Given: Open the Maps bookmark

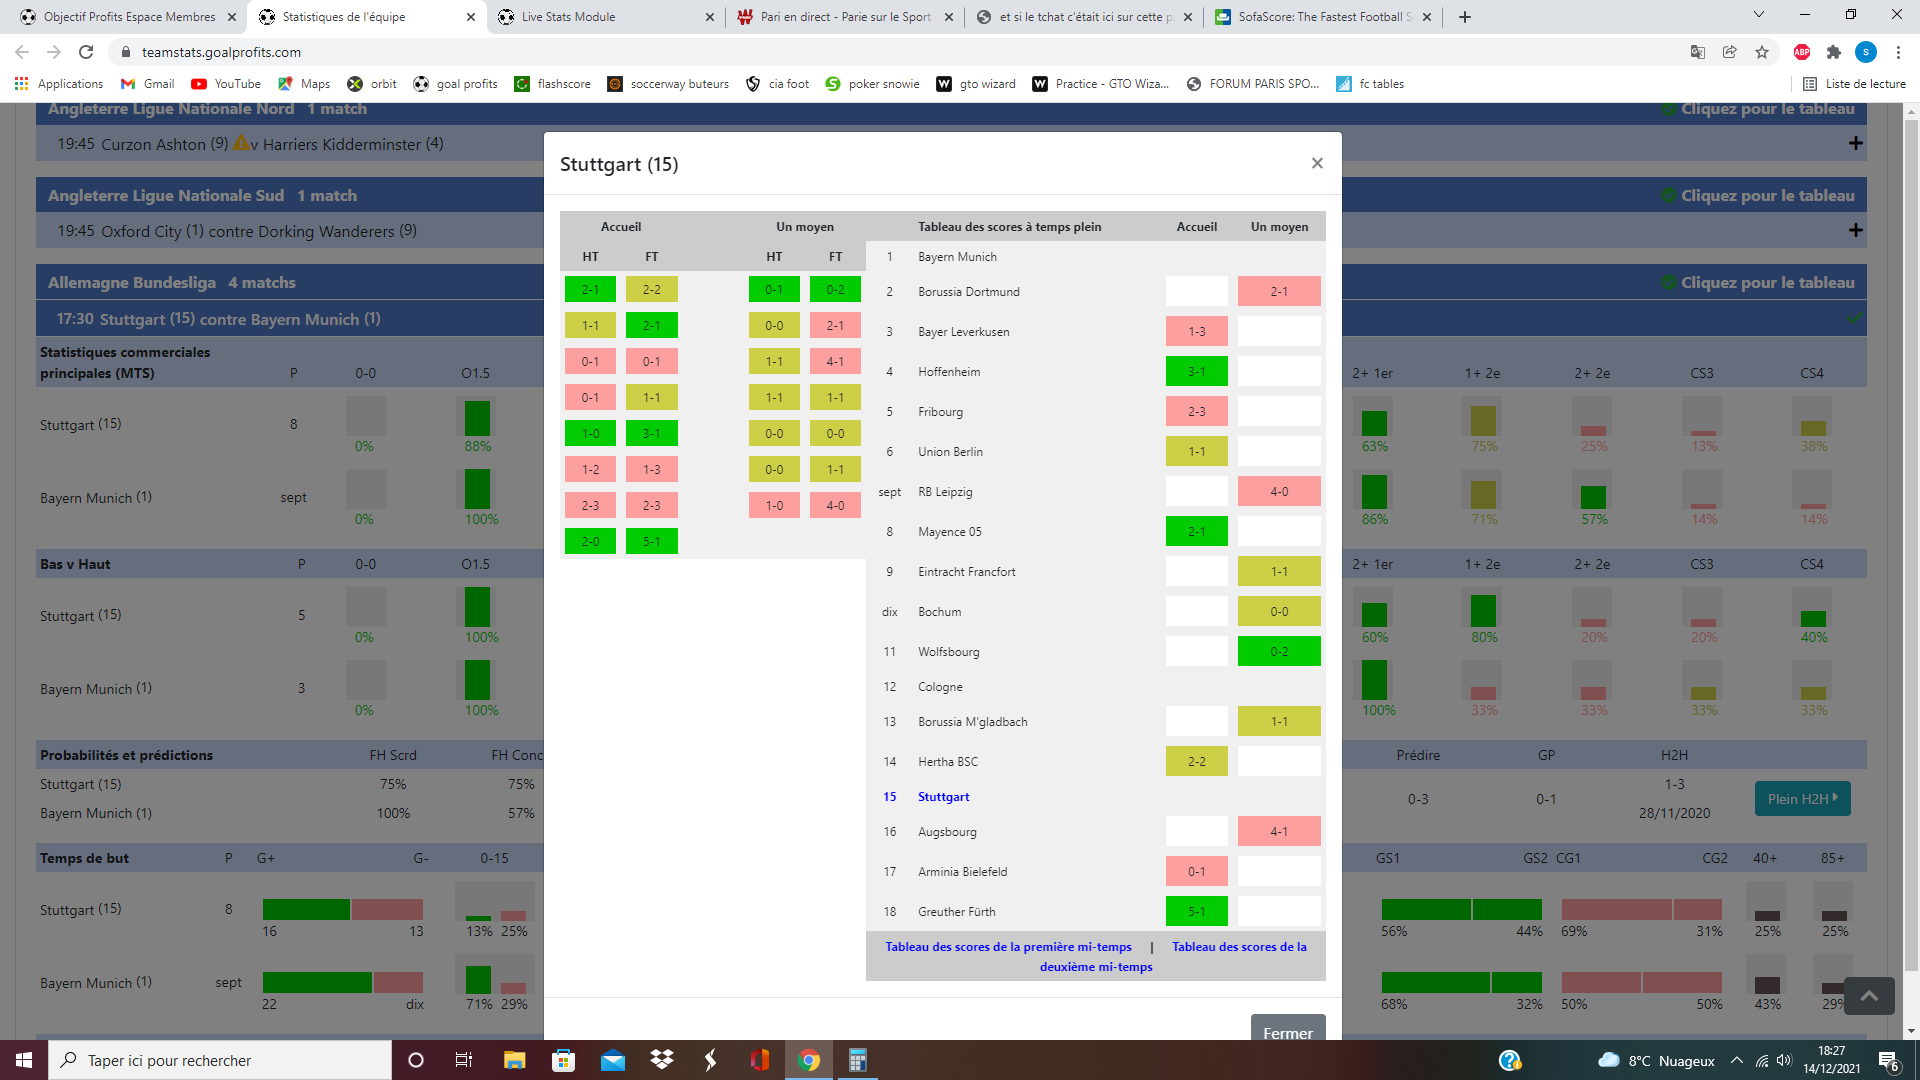Looking at the screenshot, I should click(x=304, y=84).
